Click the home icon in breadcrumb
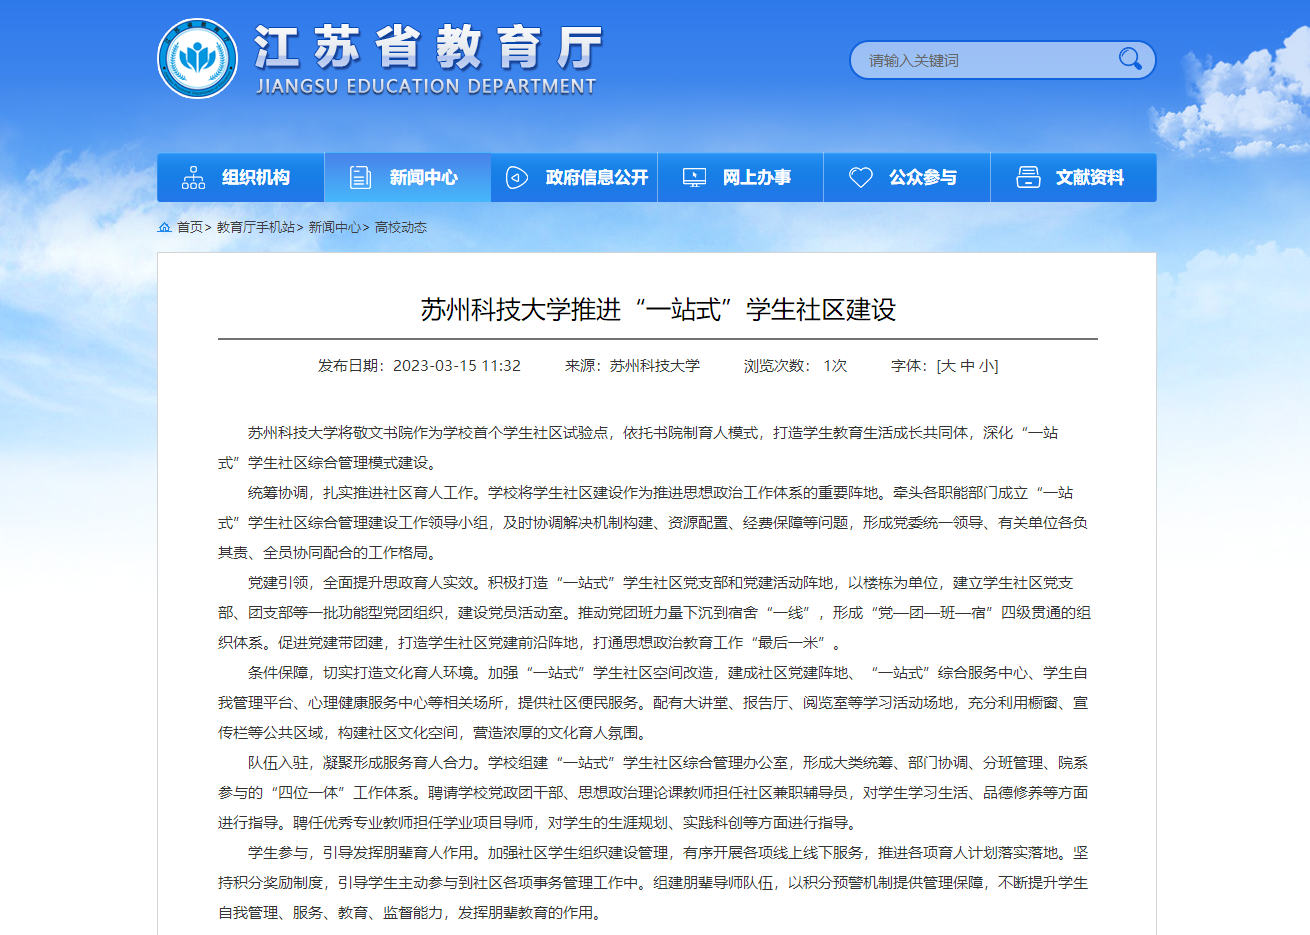The height and width of the screenshot is (935, 1310). (165, 228)
